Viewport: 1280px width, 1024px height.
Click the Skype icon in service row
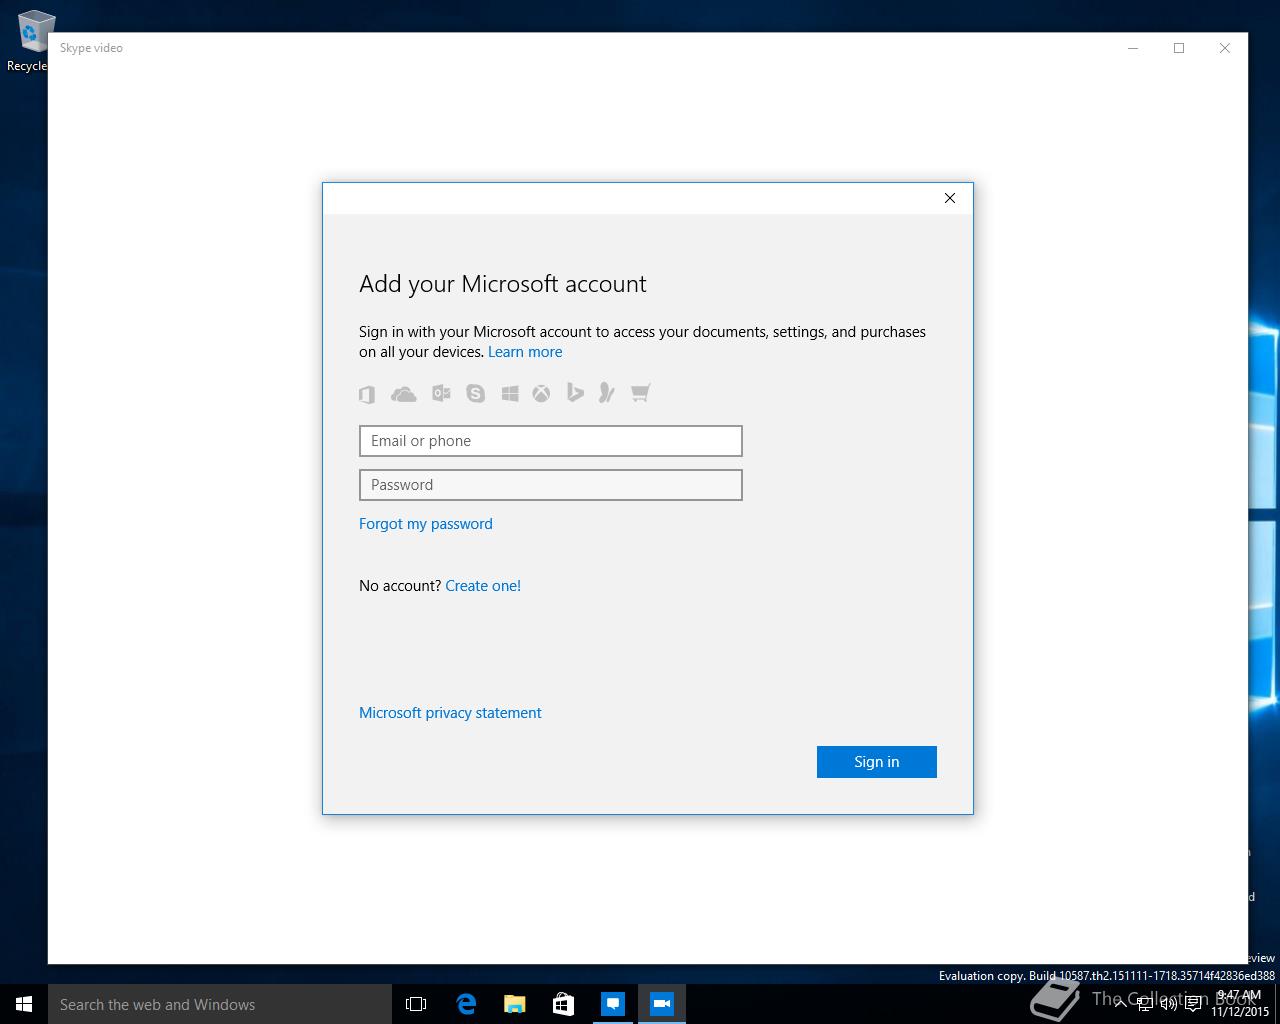click(x=475, y=393)
